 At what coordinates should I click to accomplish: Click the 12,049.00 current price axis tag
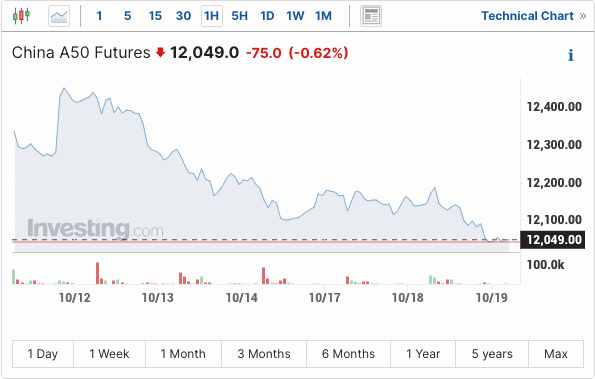point(552,240)
